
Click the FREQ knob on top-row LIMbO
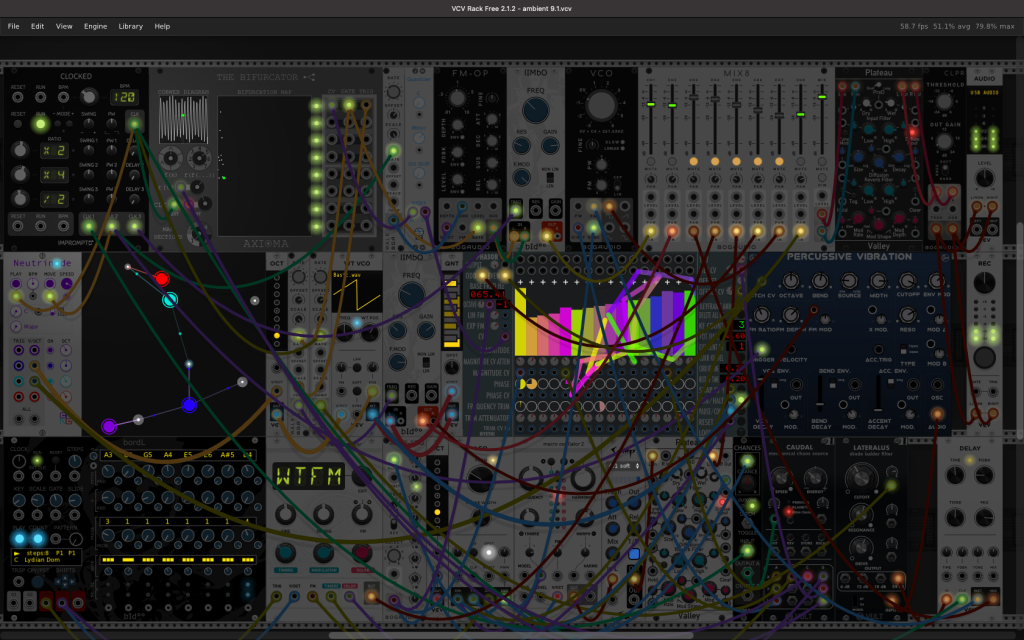[x=536, y=110]
